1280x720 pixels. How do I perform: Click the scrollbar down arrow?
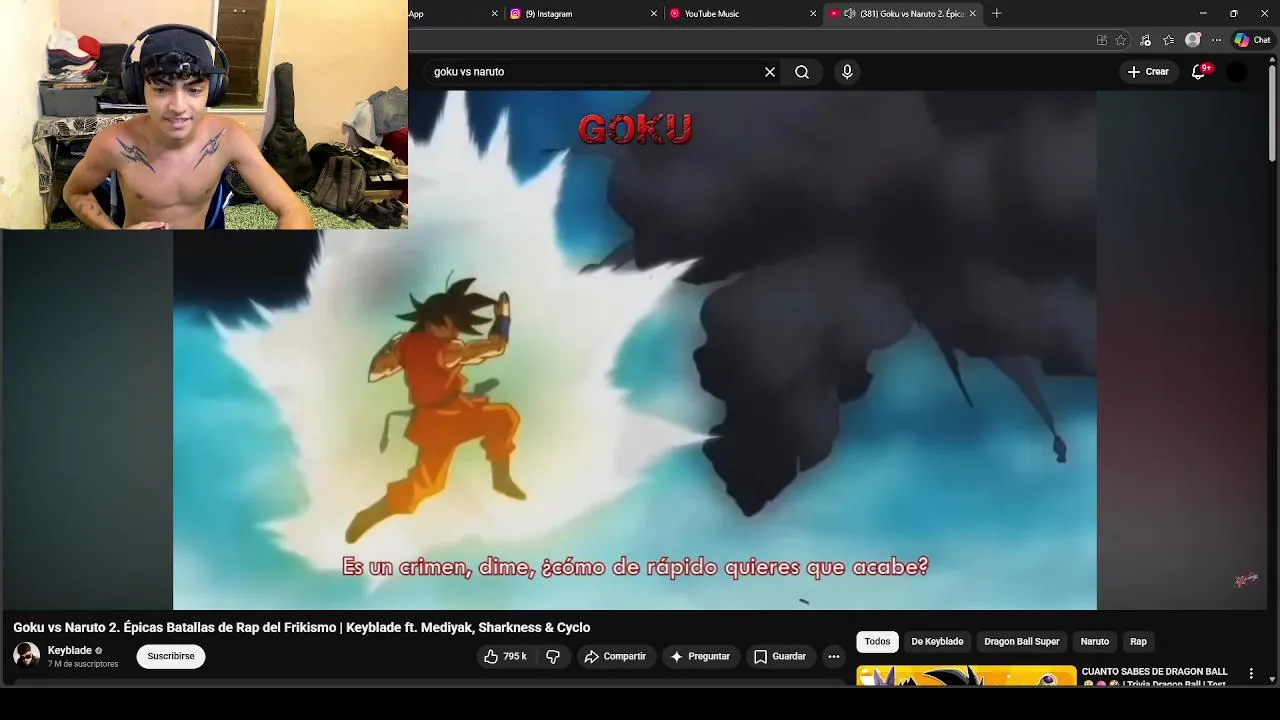coord(1272,680)
